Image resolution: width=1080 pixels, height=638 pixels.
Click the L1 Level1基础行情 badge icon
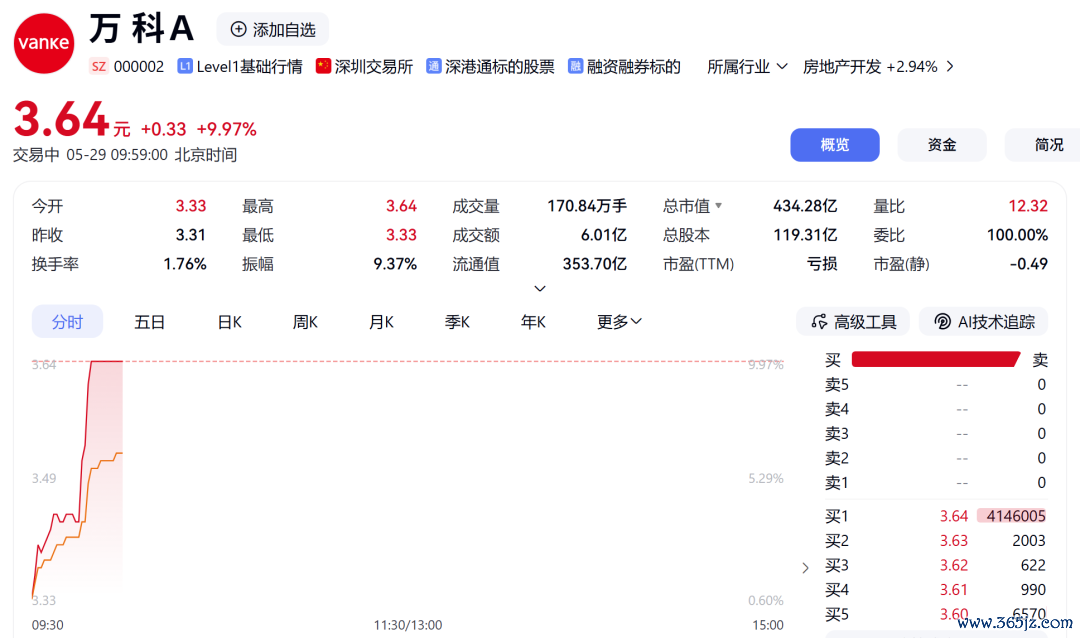185,66
